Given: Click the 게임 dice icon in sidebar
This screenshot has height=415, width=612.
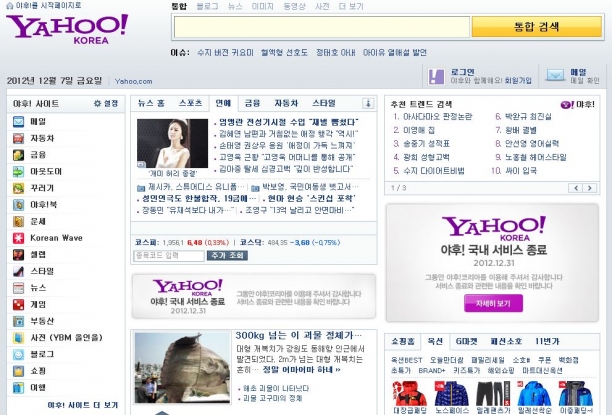Looking at the screenshot, I should click(x=18, y=304).
